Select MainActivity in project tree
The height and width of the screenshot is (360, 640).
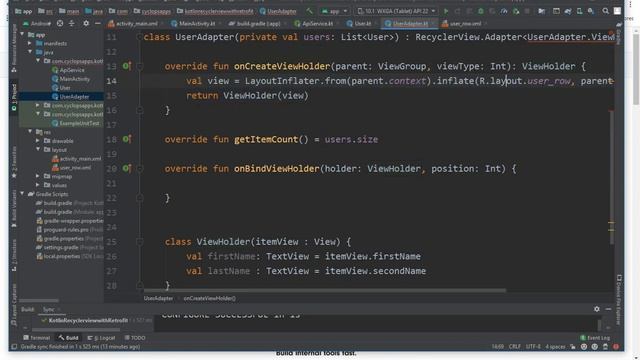click(75, 79)
